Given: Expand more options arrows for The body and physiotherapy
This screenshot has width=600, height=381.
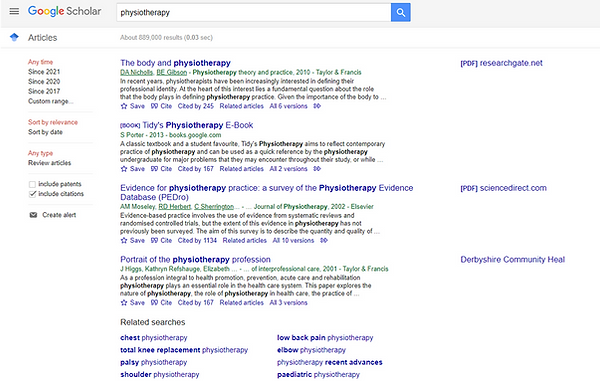Looking at the screenshot, I should (317, 106).
